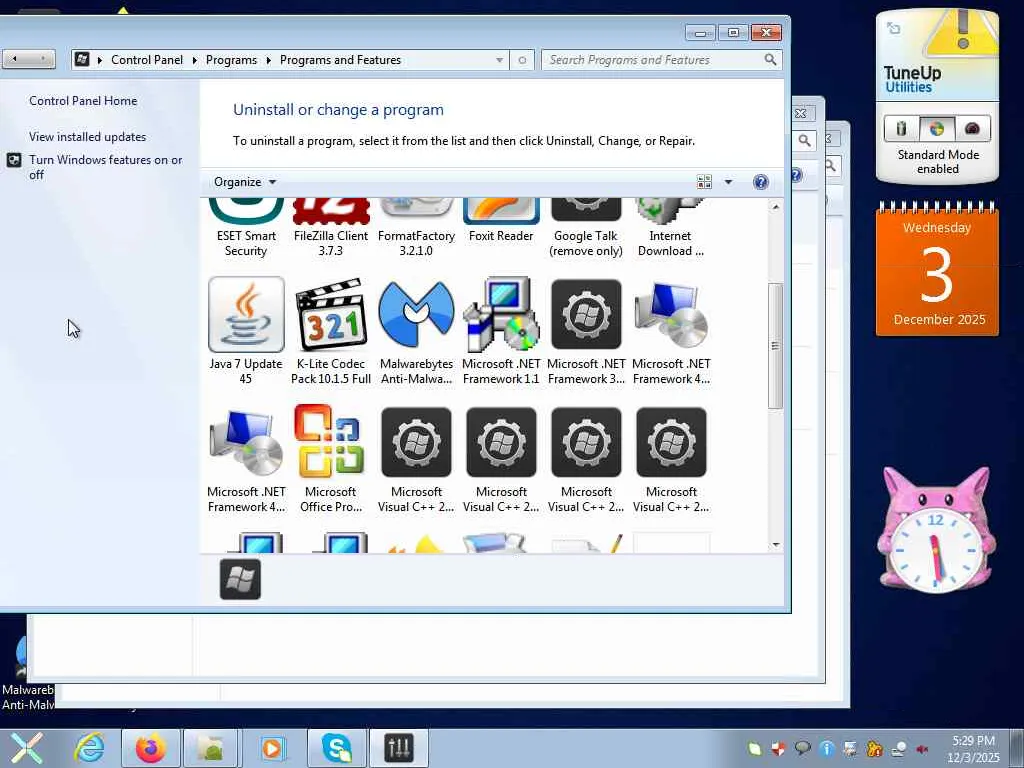Select FormatFactory 3.2.1.0 program
The height and width of the screenshot is (768, 1024).
coord(416,229)
